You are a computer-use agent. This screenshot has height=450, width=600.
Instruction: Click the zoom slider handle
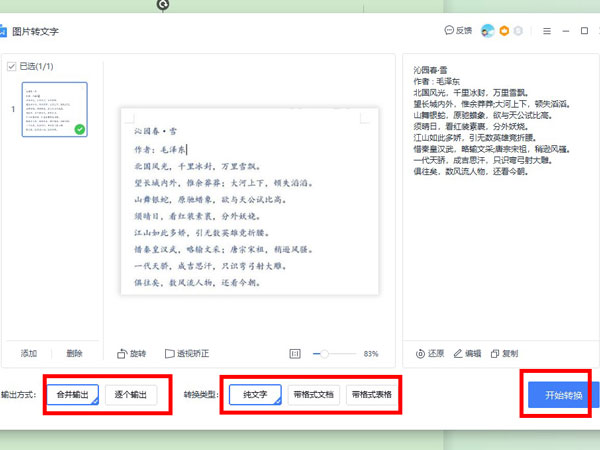(x=325, y=353)
